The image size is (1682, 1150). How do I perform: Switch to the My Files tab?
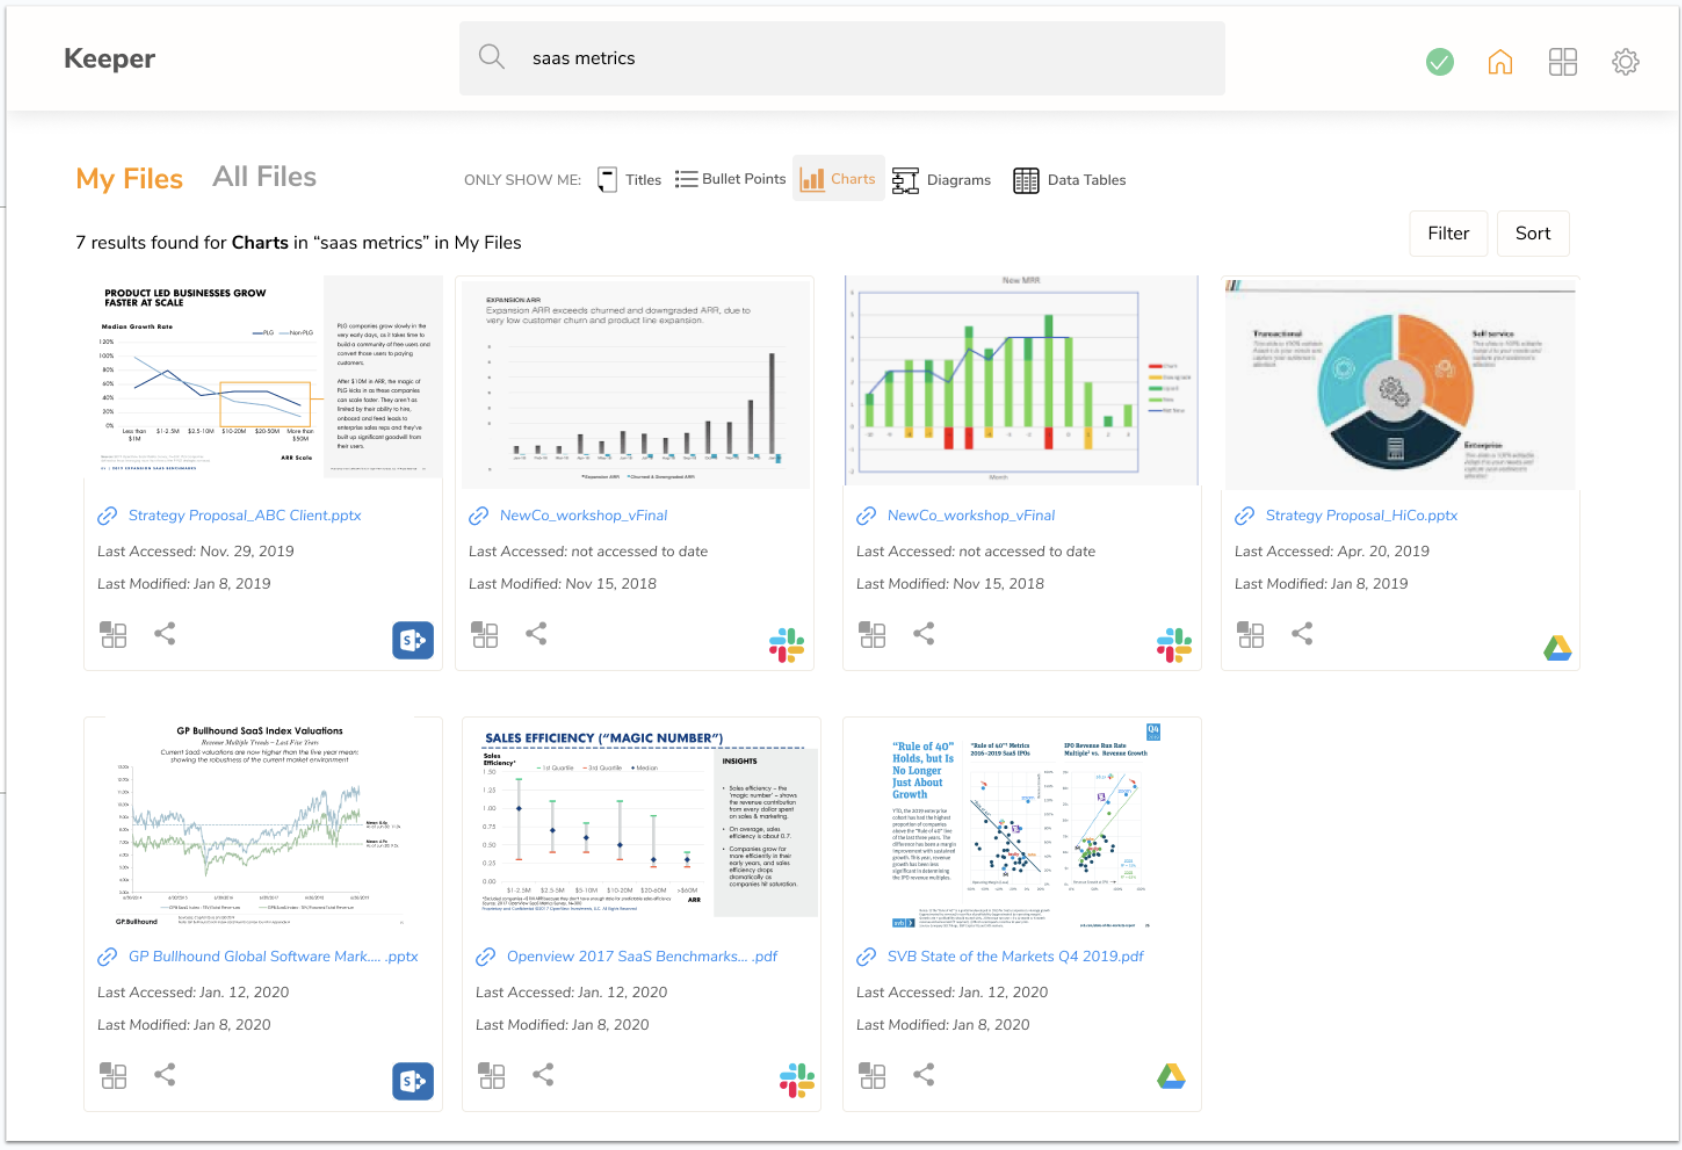(129, 179)
